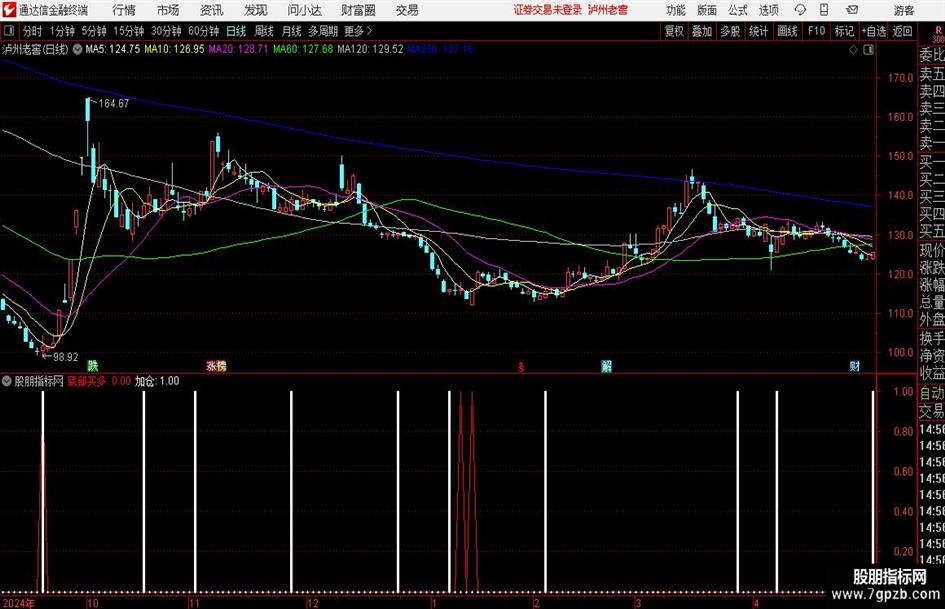This screenshot has height=609, width=945.
Task: Switch to the 1分钟 period tab
Action: [x=62, y=31]
